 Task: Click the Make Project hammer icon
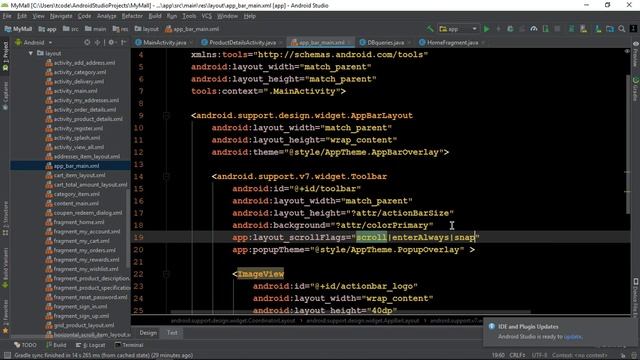(x=430, y=29)
